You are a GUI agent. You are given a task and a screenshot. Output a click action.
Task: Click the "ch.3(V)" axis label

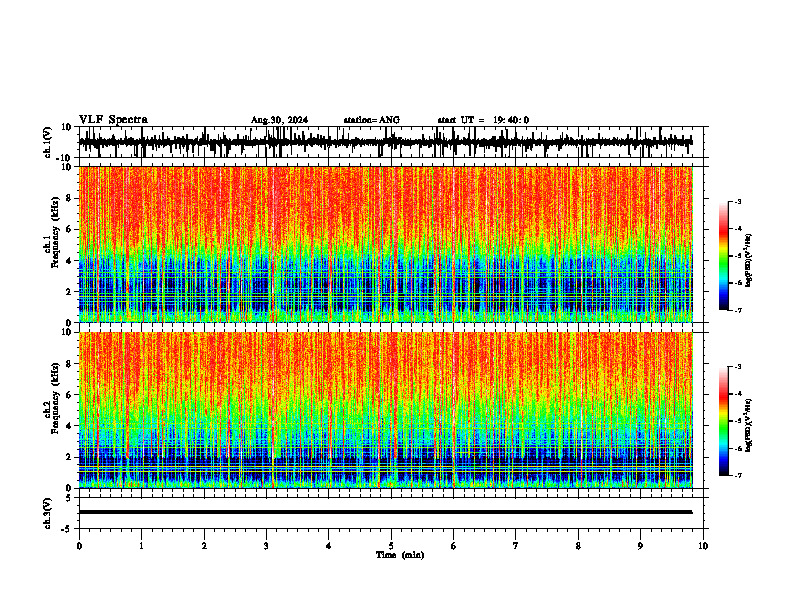[x=48, y=514]
